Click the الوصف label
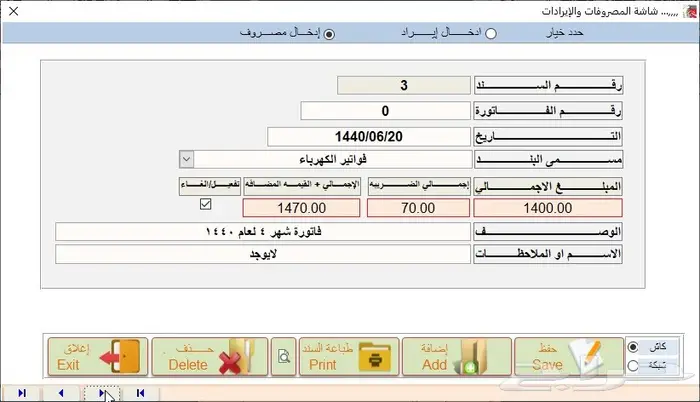The height and width of the screenshot is (402, 700). pos(548,231)
